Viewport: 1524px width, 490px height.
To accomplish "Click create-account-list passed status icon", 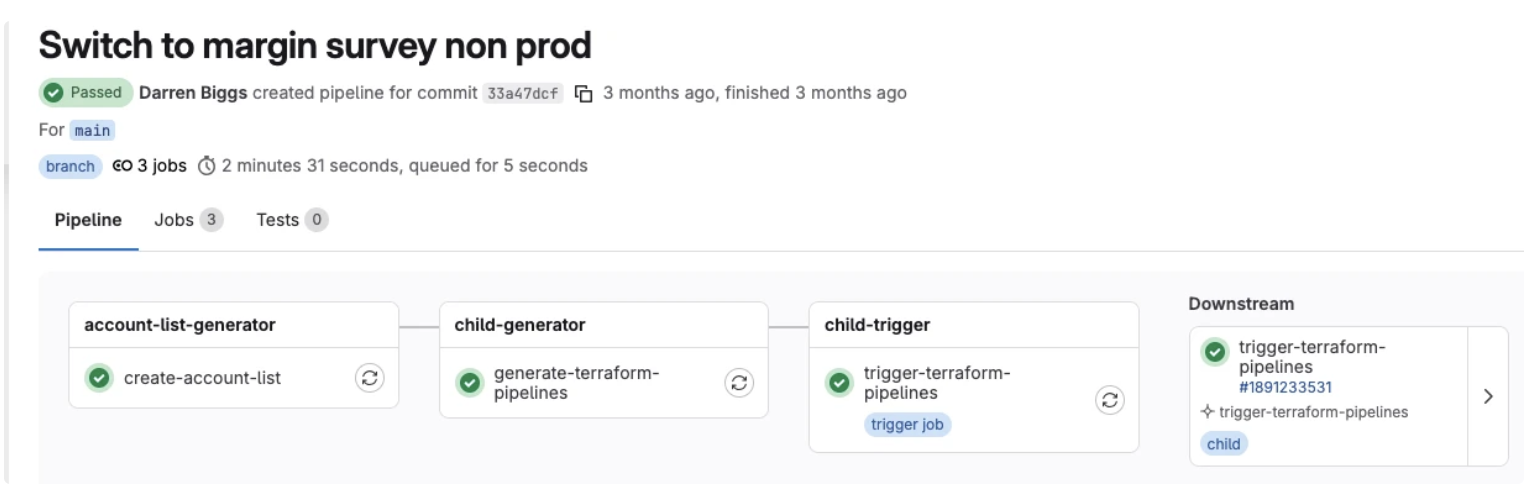I will point(99,378).
